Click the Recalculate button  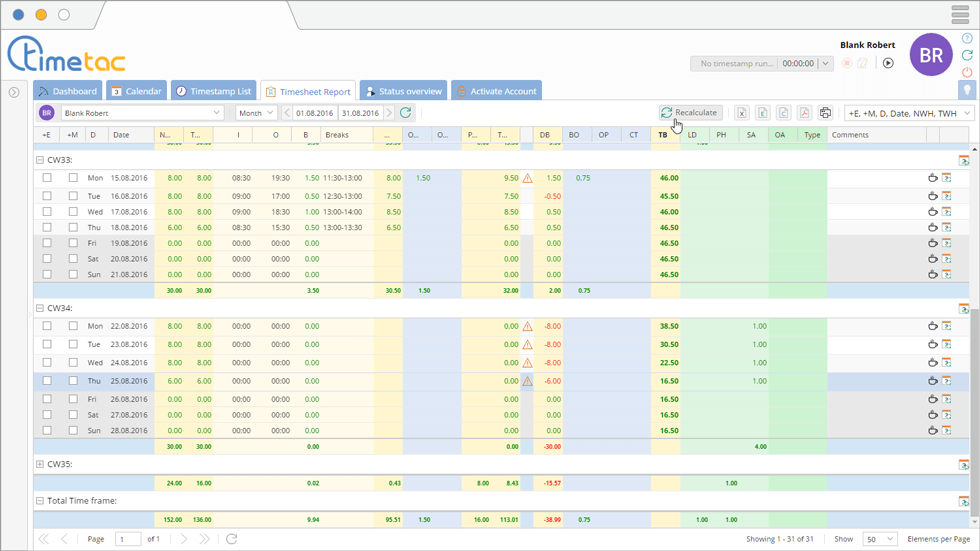pos(690,113)
